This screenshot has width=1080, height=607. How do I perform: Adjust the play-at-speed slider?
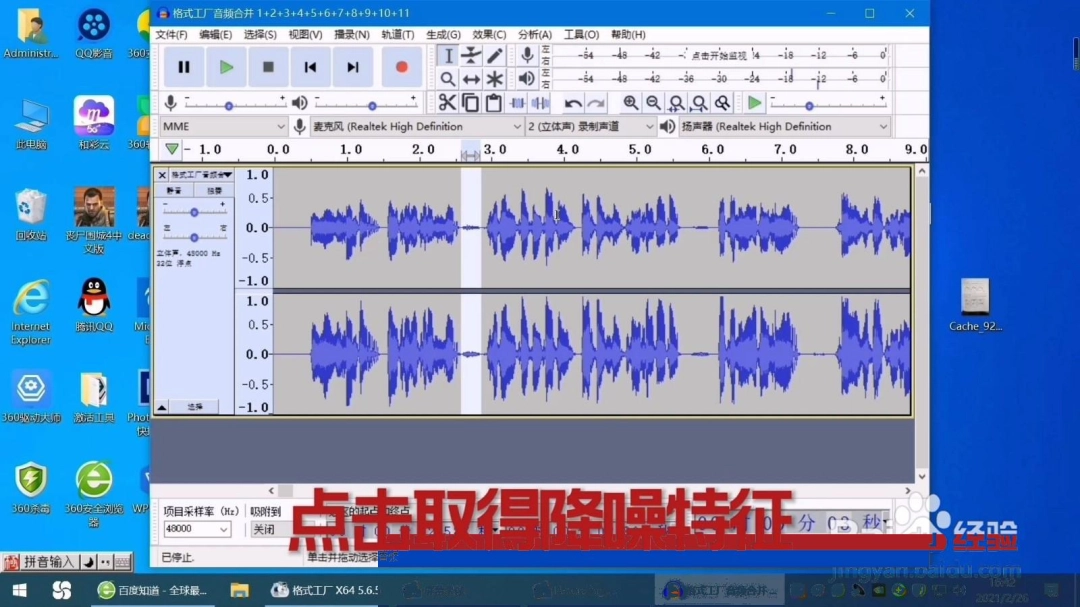click(827, 105)
